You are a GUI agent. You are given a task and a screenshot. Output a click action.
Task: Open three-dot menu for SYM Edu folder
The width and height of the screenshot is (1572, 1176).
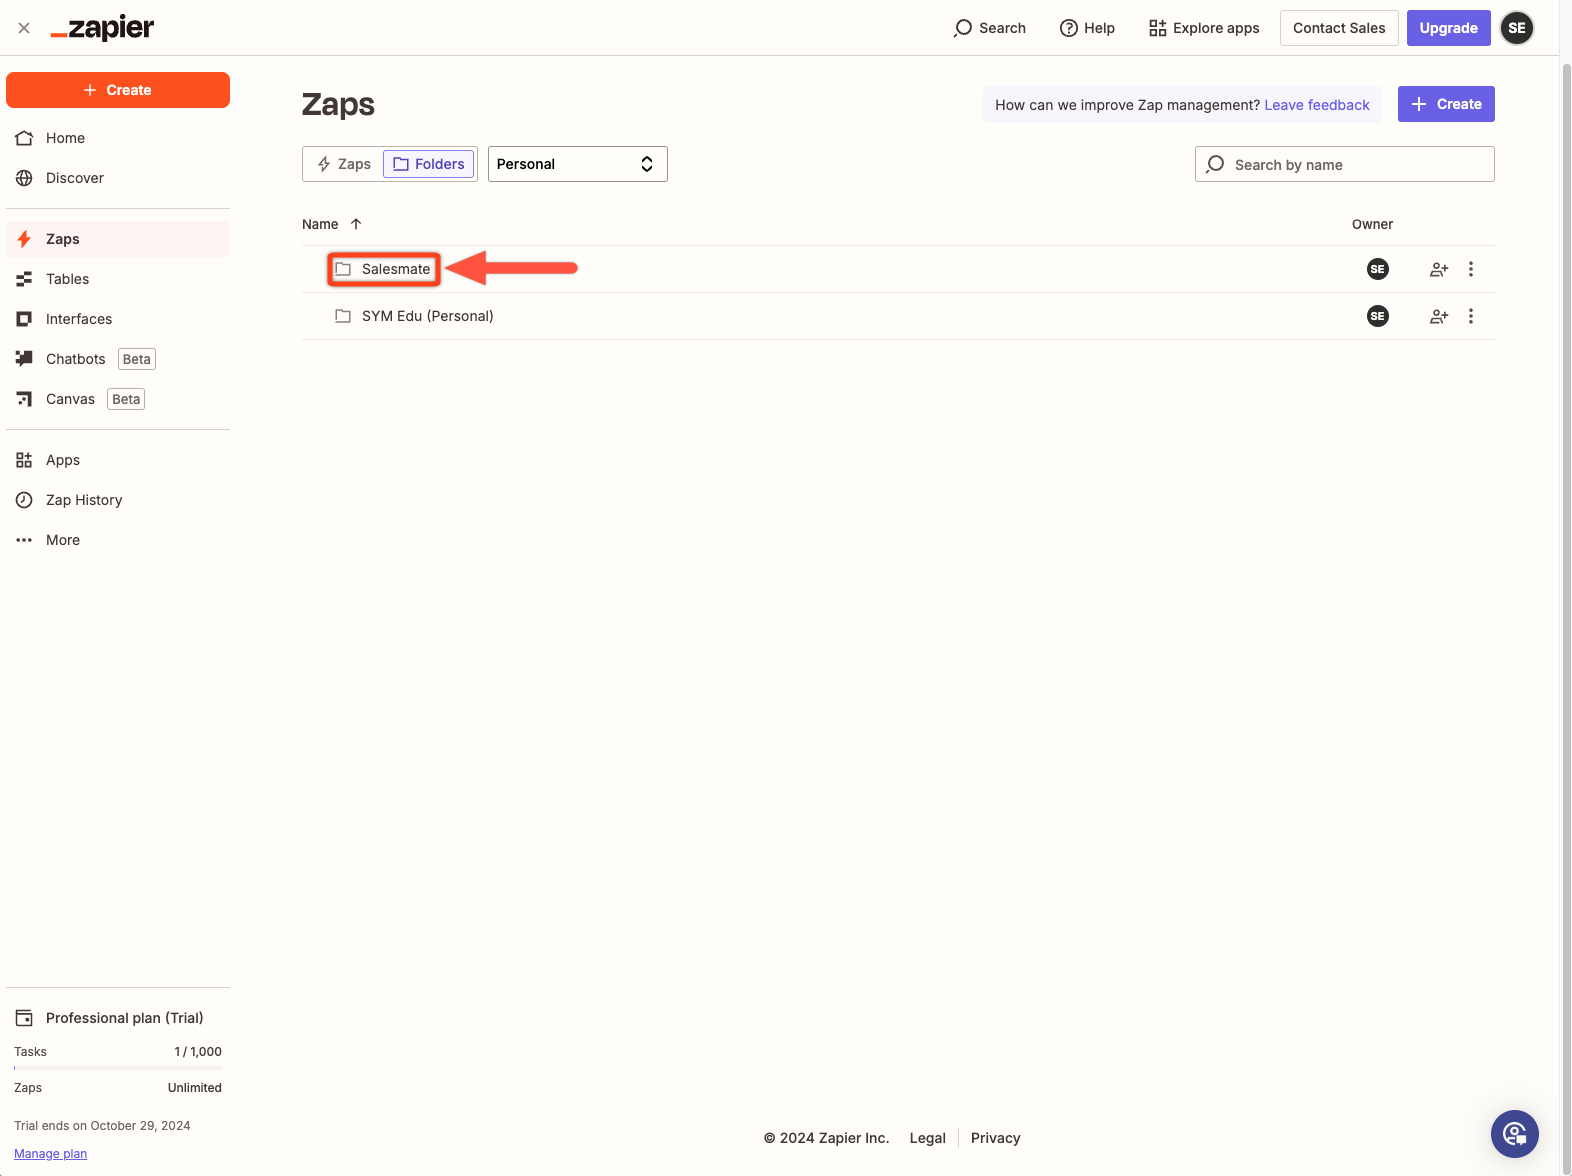[x=1470, y=316]
